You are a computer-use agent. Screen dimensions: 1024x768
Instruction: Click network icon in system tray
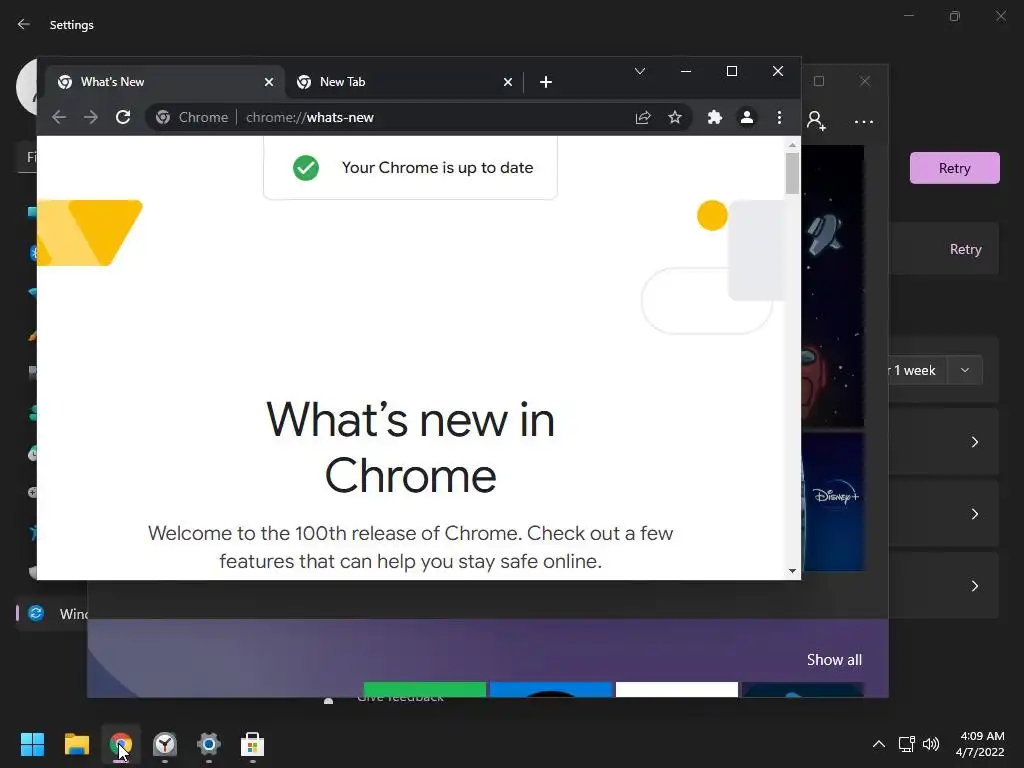[x=906, y=744]
